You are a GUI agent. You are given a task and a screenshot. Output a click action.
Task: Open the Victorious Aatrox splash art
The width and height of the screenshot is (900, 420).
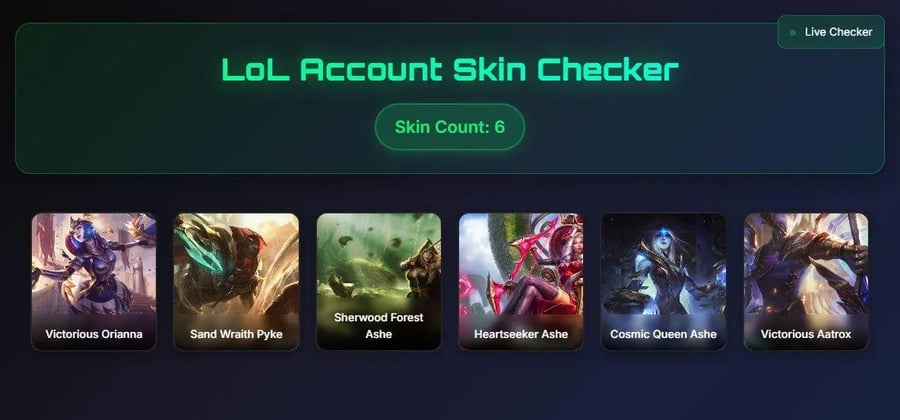[x=806, y=264]
